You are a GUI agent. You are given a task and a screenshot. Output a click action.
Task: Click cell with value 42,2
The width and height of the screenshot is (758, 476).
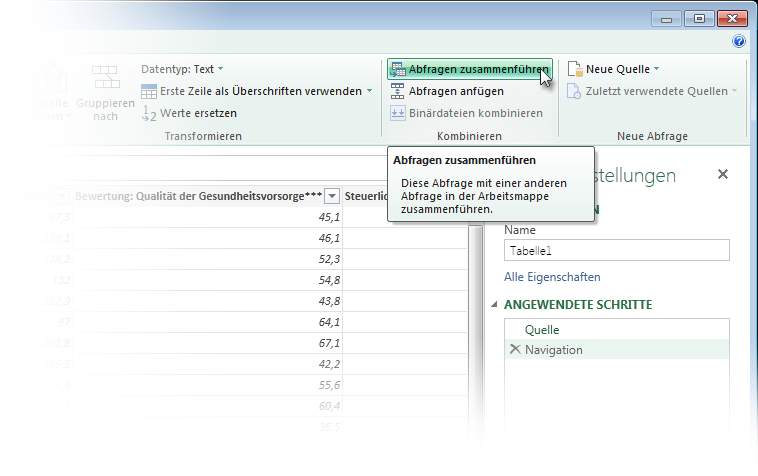[207, 364]
